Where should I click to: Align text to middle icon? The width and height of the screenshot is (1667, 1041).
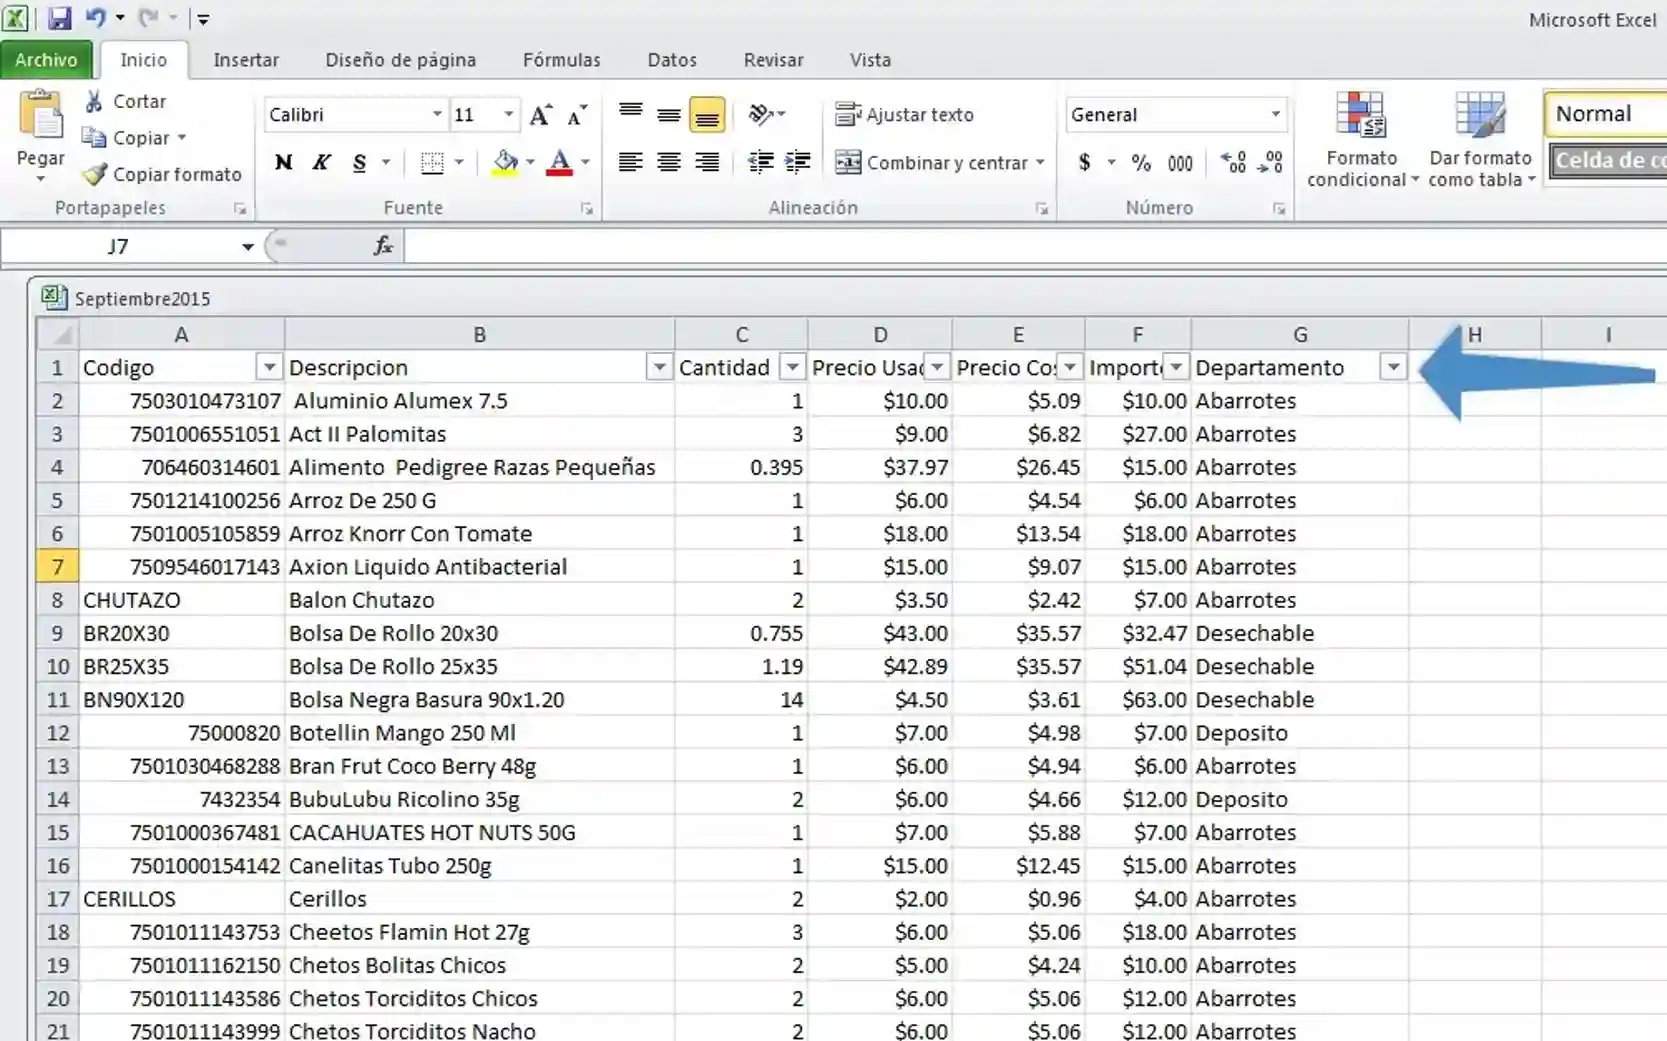(669, 115)
